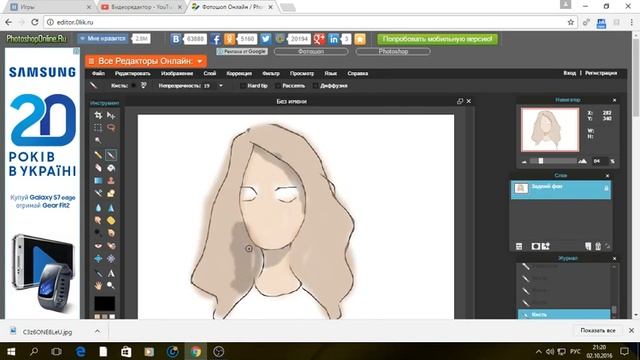Select the Magic Wand tool
Image resolution: width=640 pixels, height=360 pixels.
[x=98, y=140]
